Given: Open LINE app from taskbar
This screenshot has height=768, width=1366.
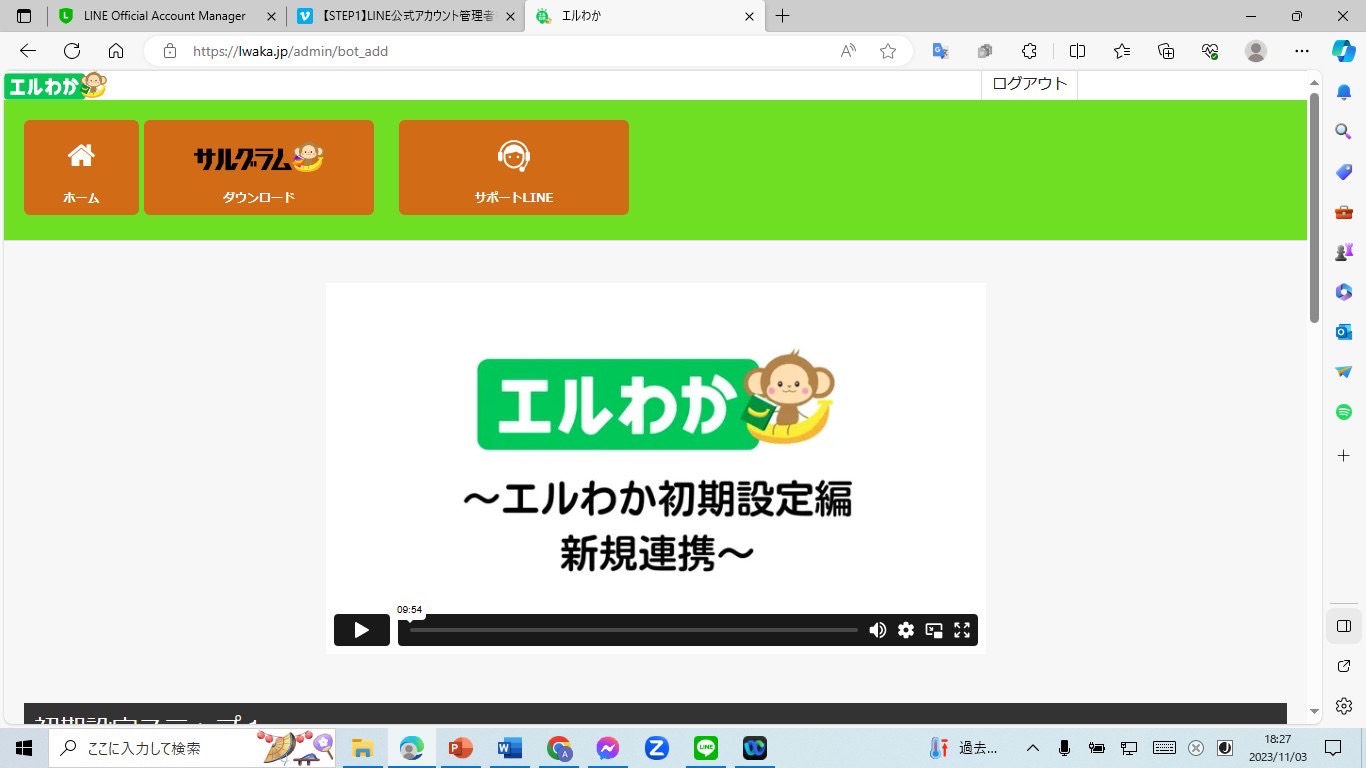Looking at the screenshot, I should [x=705, y=748].
